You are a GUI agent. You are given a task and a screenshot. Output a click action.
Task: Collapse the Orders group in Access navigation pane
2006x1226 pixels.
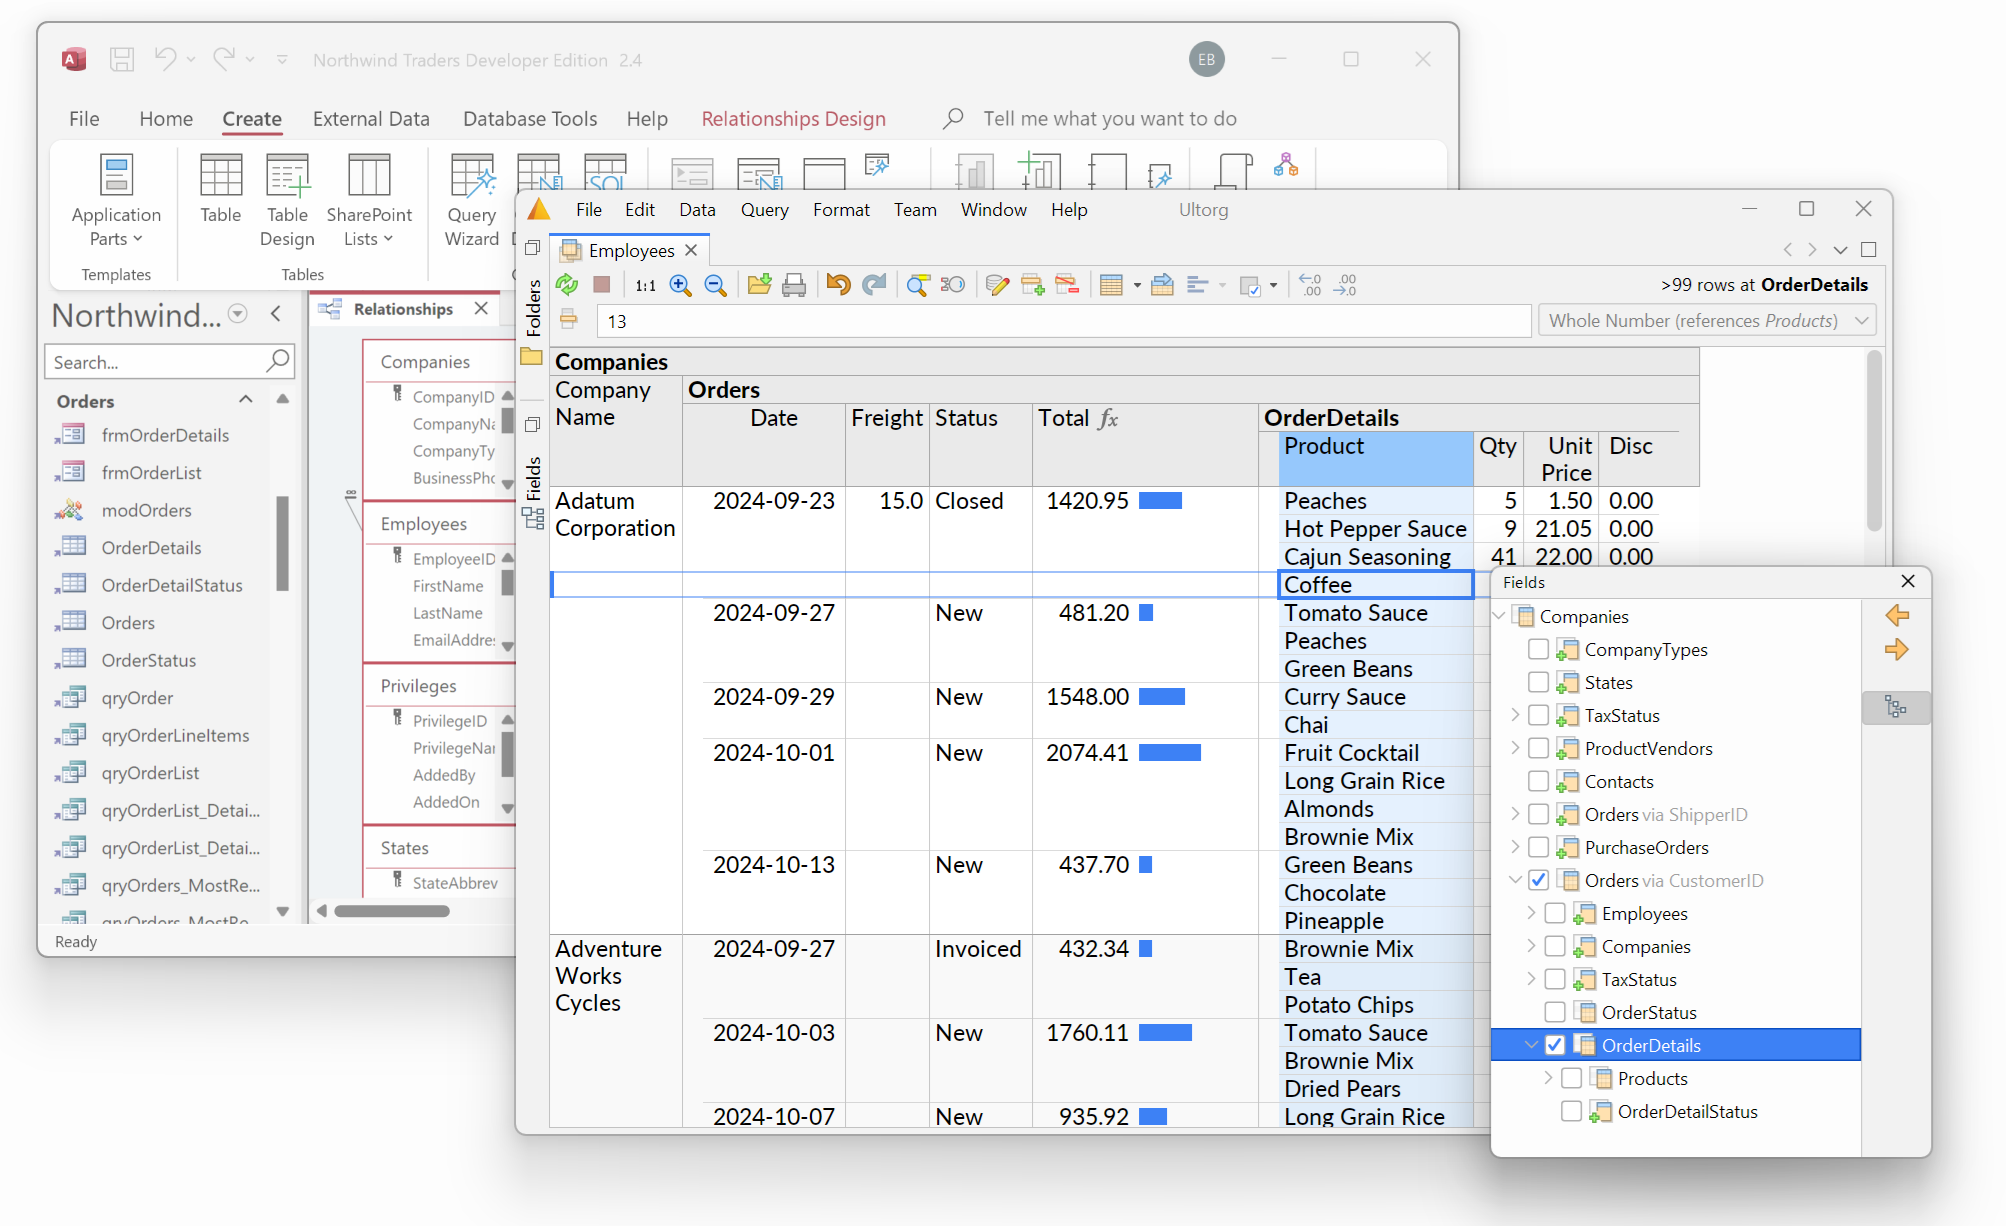pos(245,398)
